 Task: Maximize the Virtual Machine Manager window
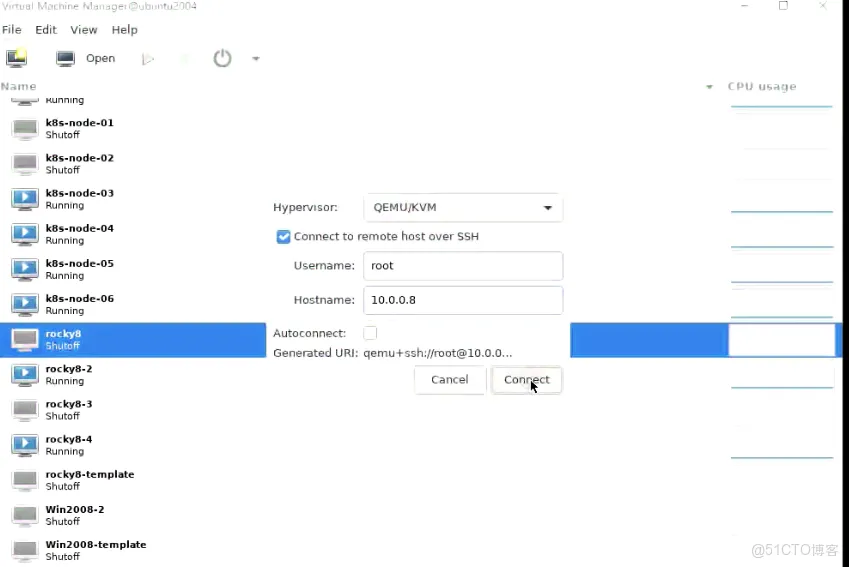tap(783, 6)
